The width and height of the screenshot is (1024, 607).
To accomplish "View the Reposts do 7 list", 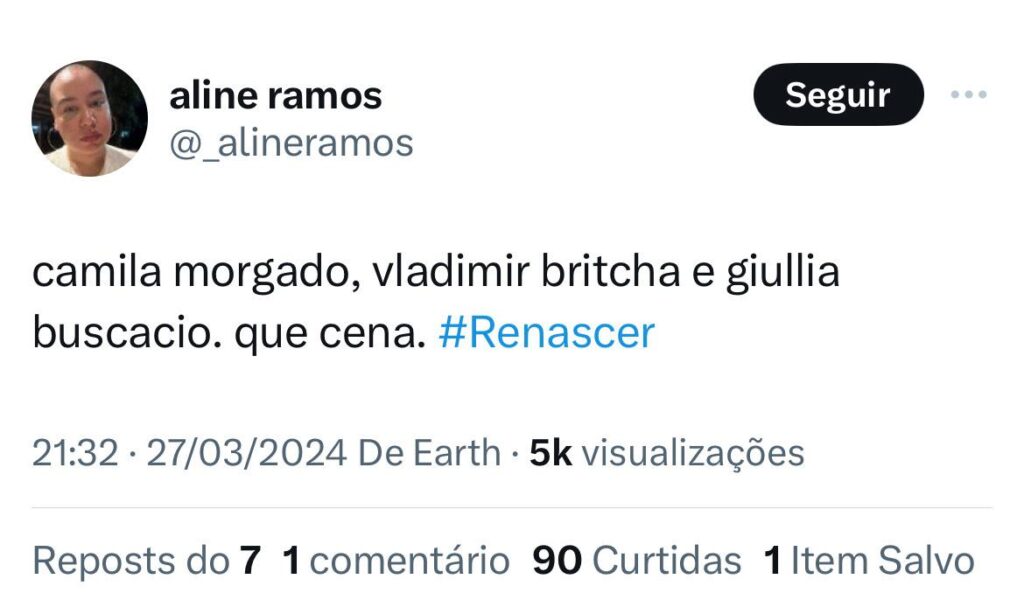I will (x=146, y=561).
